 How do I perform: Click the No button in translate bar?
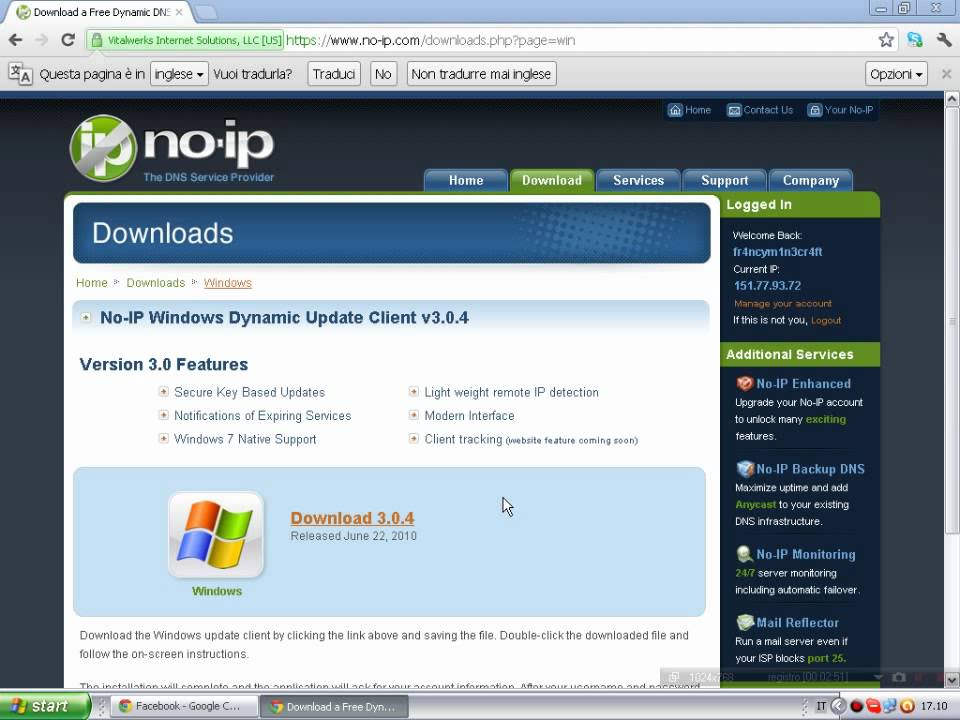[x=383, y=74]
